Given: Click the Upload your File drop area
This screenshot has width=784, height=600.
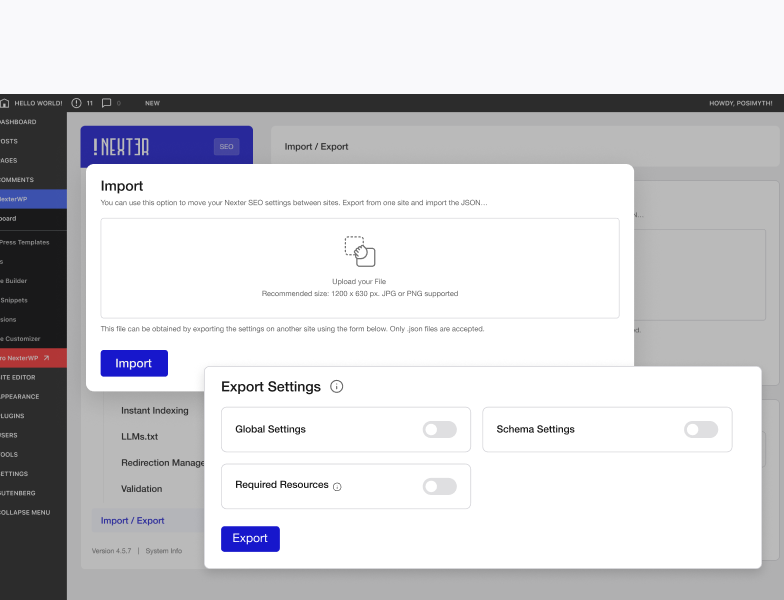Looking at the screenshot, I should (360, 268).
